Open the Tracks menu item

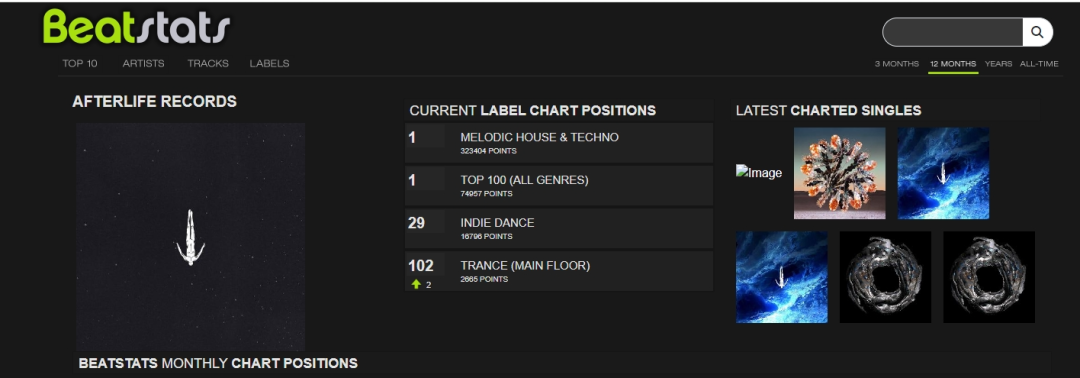click(208, 63)
